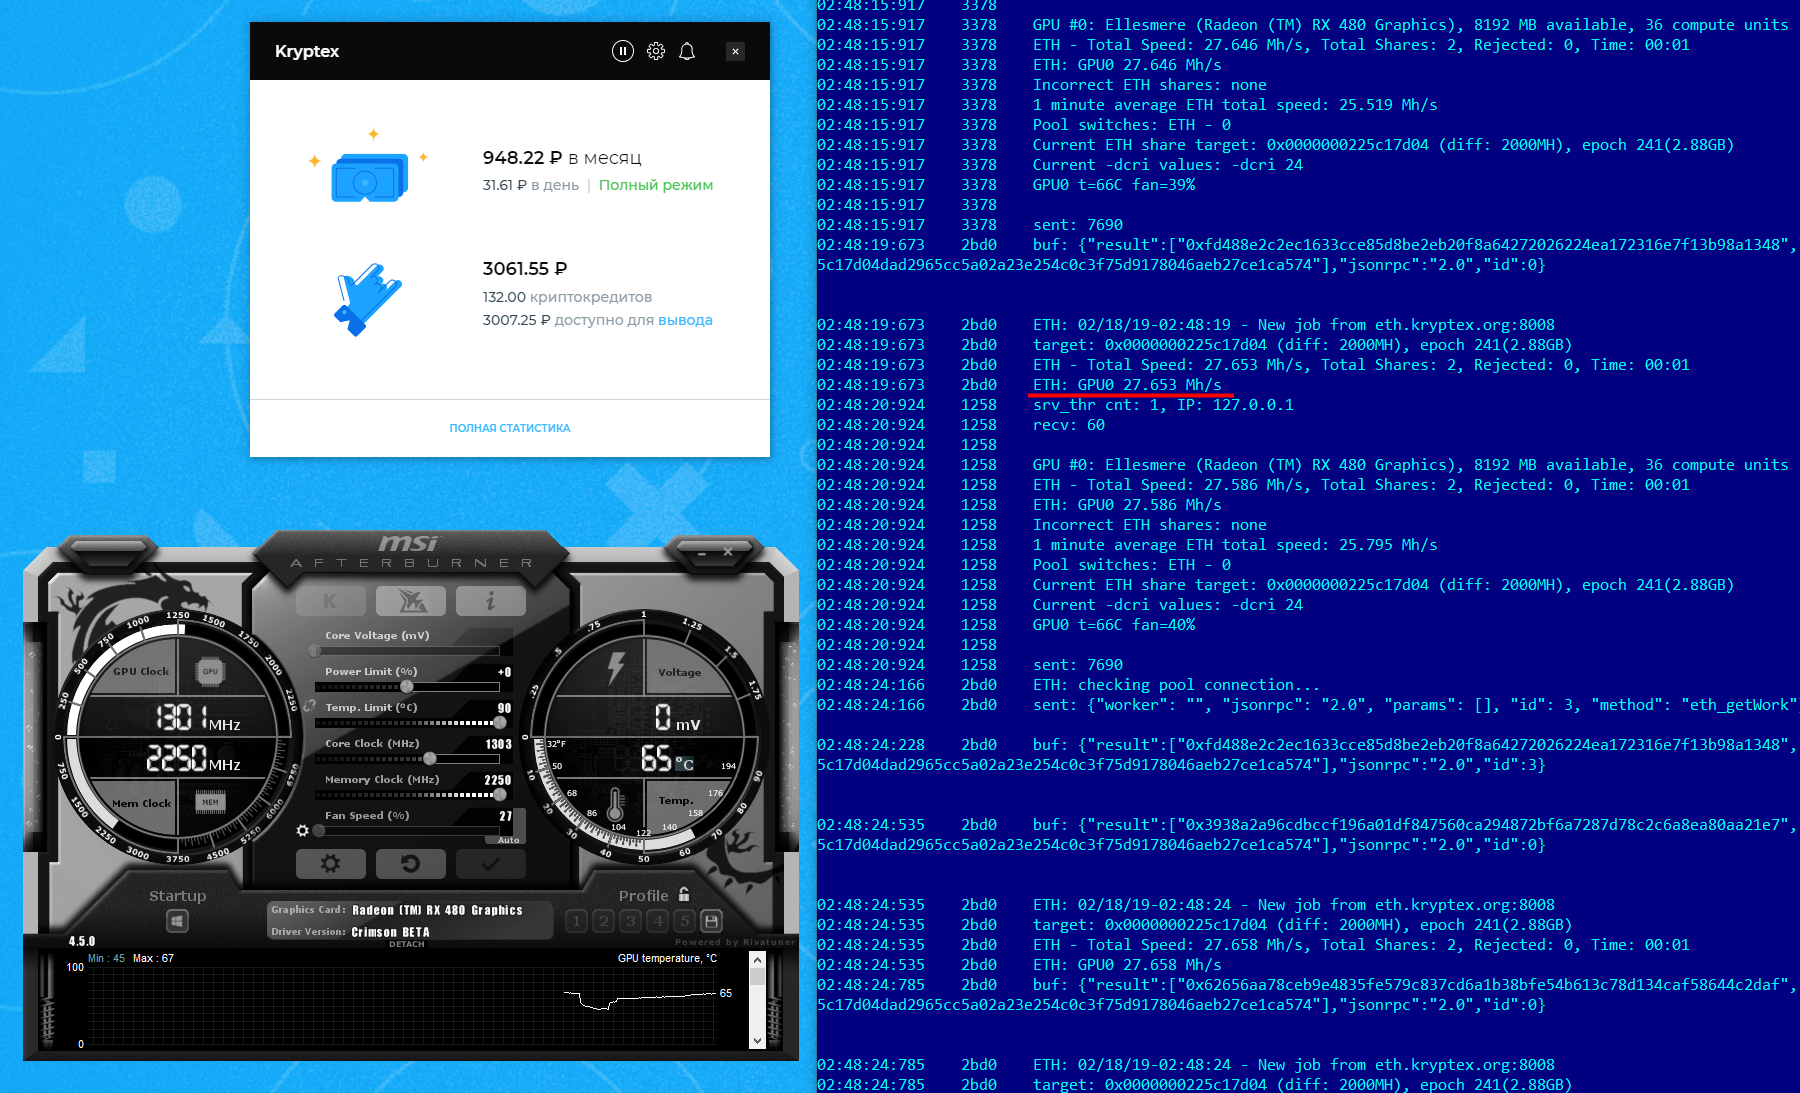Click the Core Clock slider handle
This screenshot has height=1093, width=1800.
click(430, 759)
